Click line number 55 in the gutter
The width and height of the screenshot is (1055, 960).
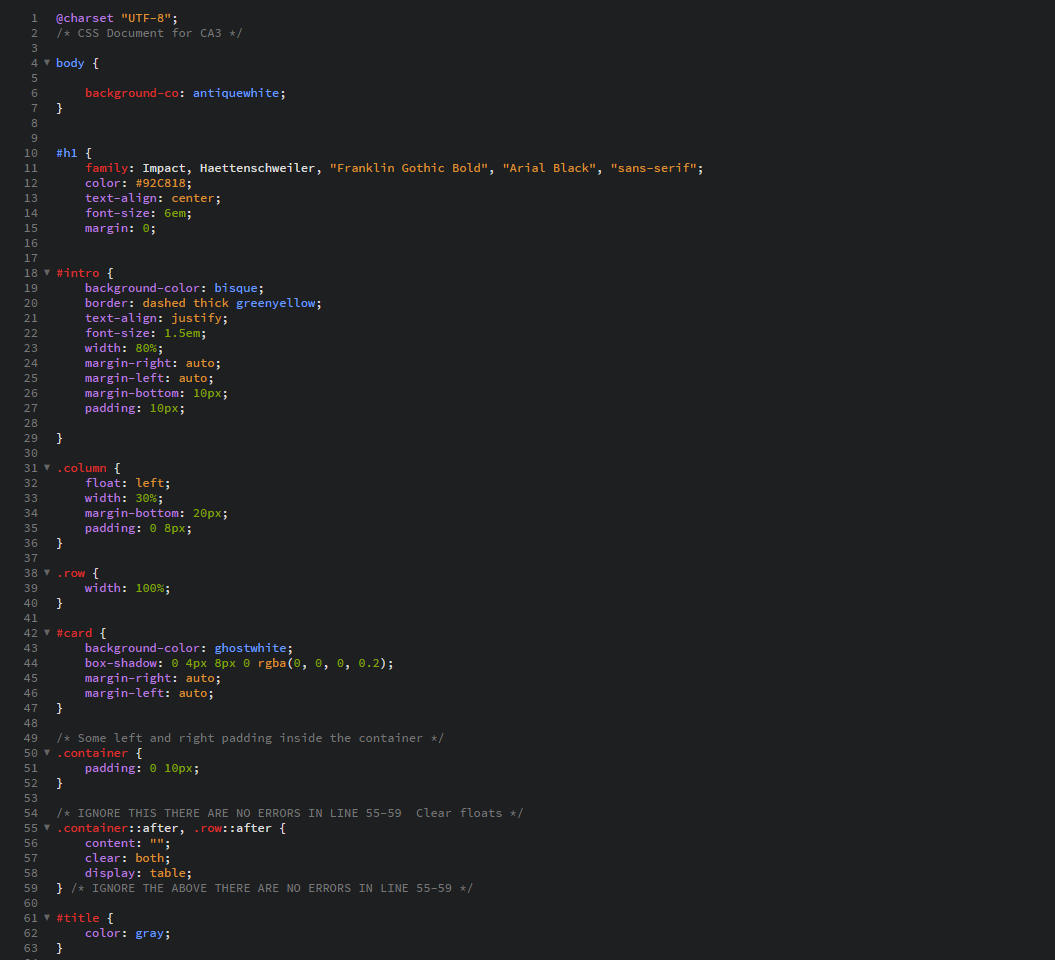30,828
